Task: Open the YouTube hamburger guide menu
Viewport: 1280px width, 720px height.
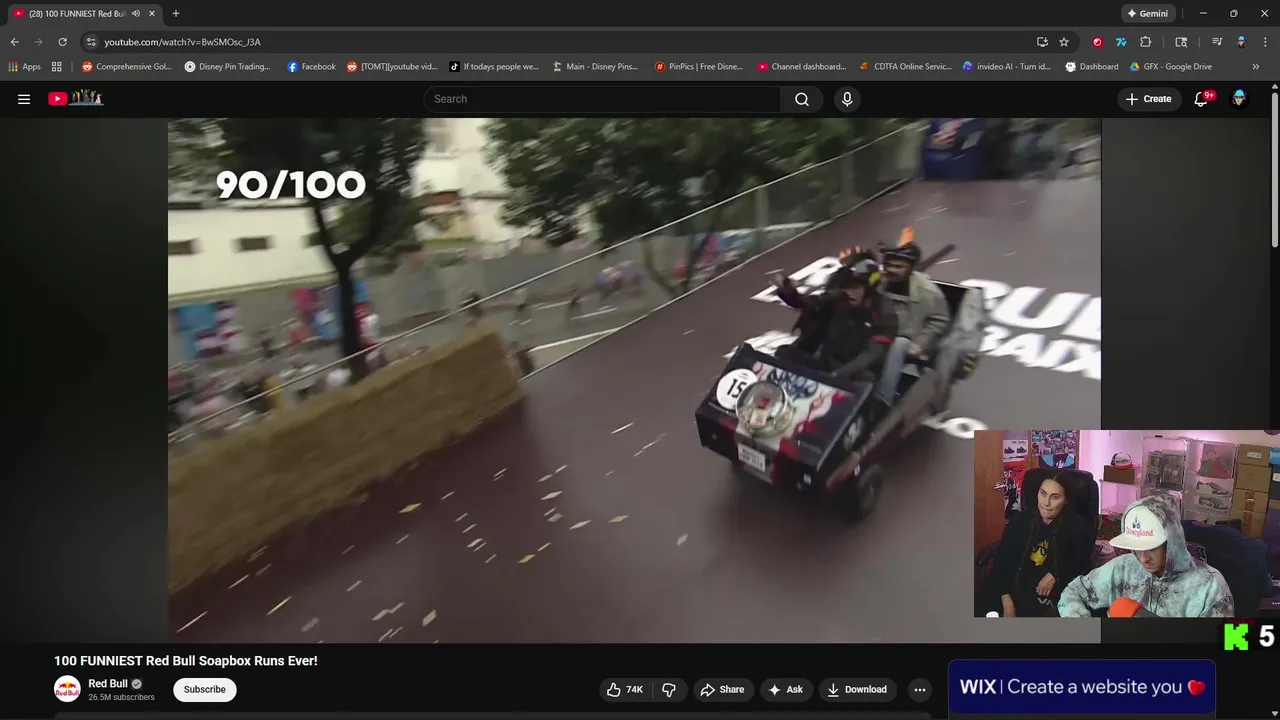Action: tap(24, 99)
